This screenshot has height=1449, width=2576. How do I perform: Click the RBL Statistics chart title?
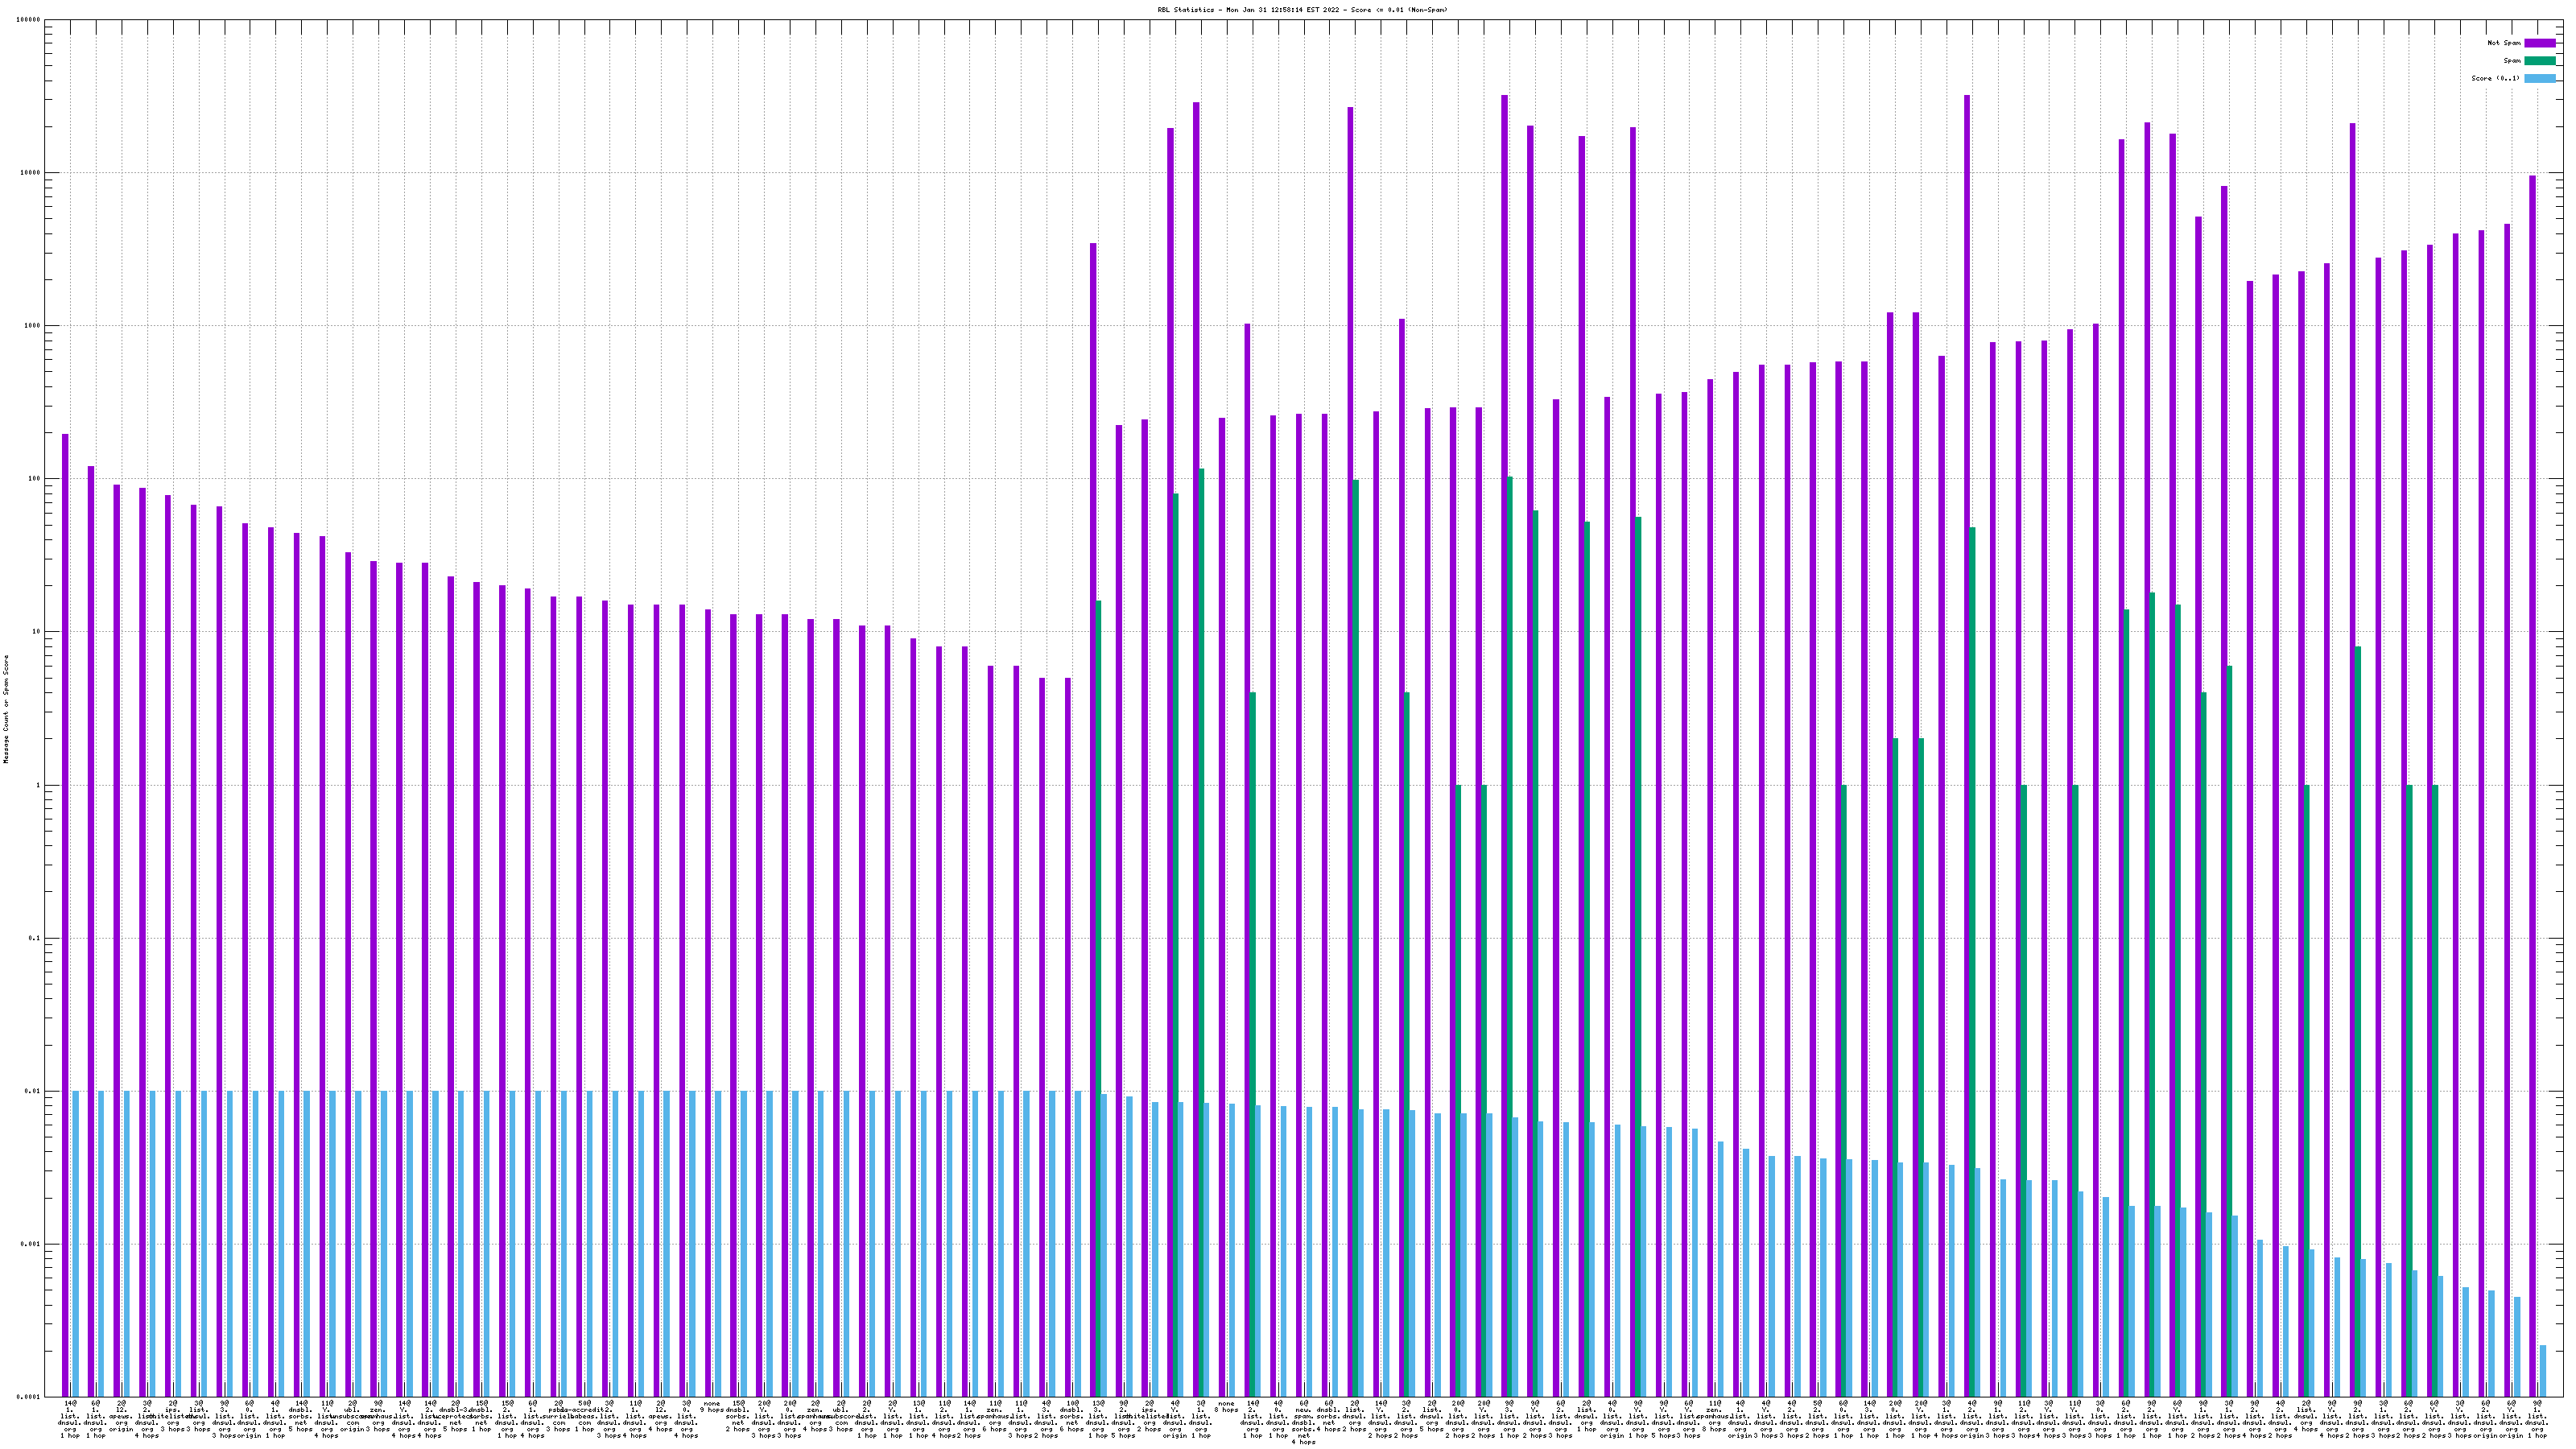click(x=1302, y=10)
